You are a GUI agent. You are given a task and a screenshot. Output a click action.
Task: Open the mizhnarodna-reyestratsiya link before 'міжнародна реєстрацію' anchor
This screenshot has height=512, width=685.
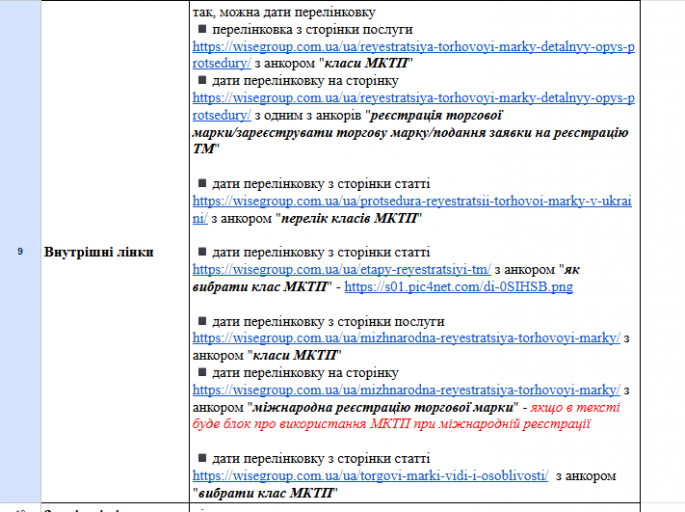[x=406, y=390]
